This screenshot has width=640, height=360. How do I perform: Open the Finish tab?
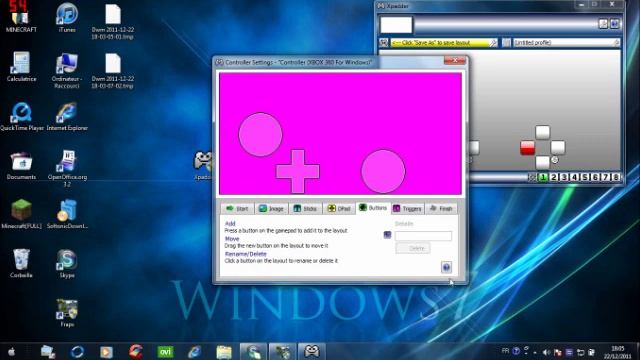(x=441, y=209)
